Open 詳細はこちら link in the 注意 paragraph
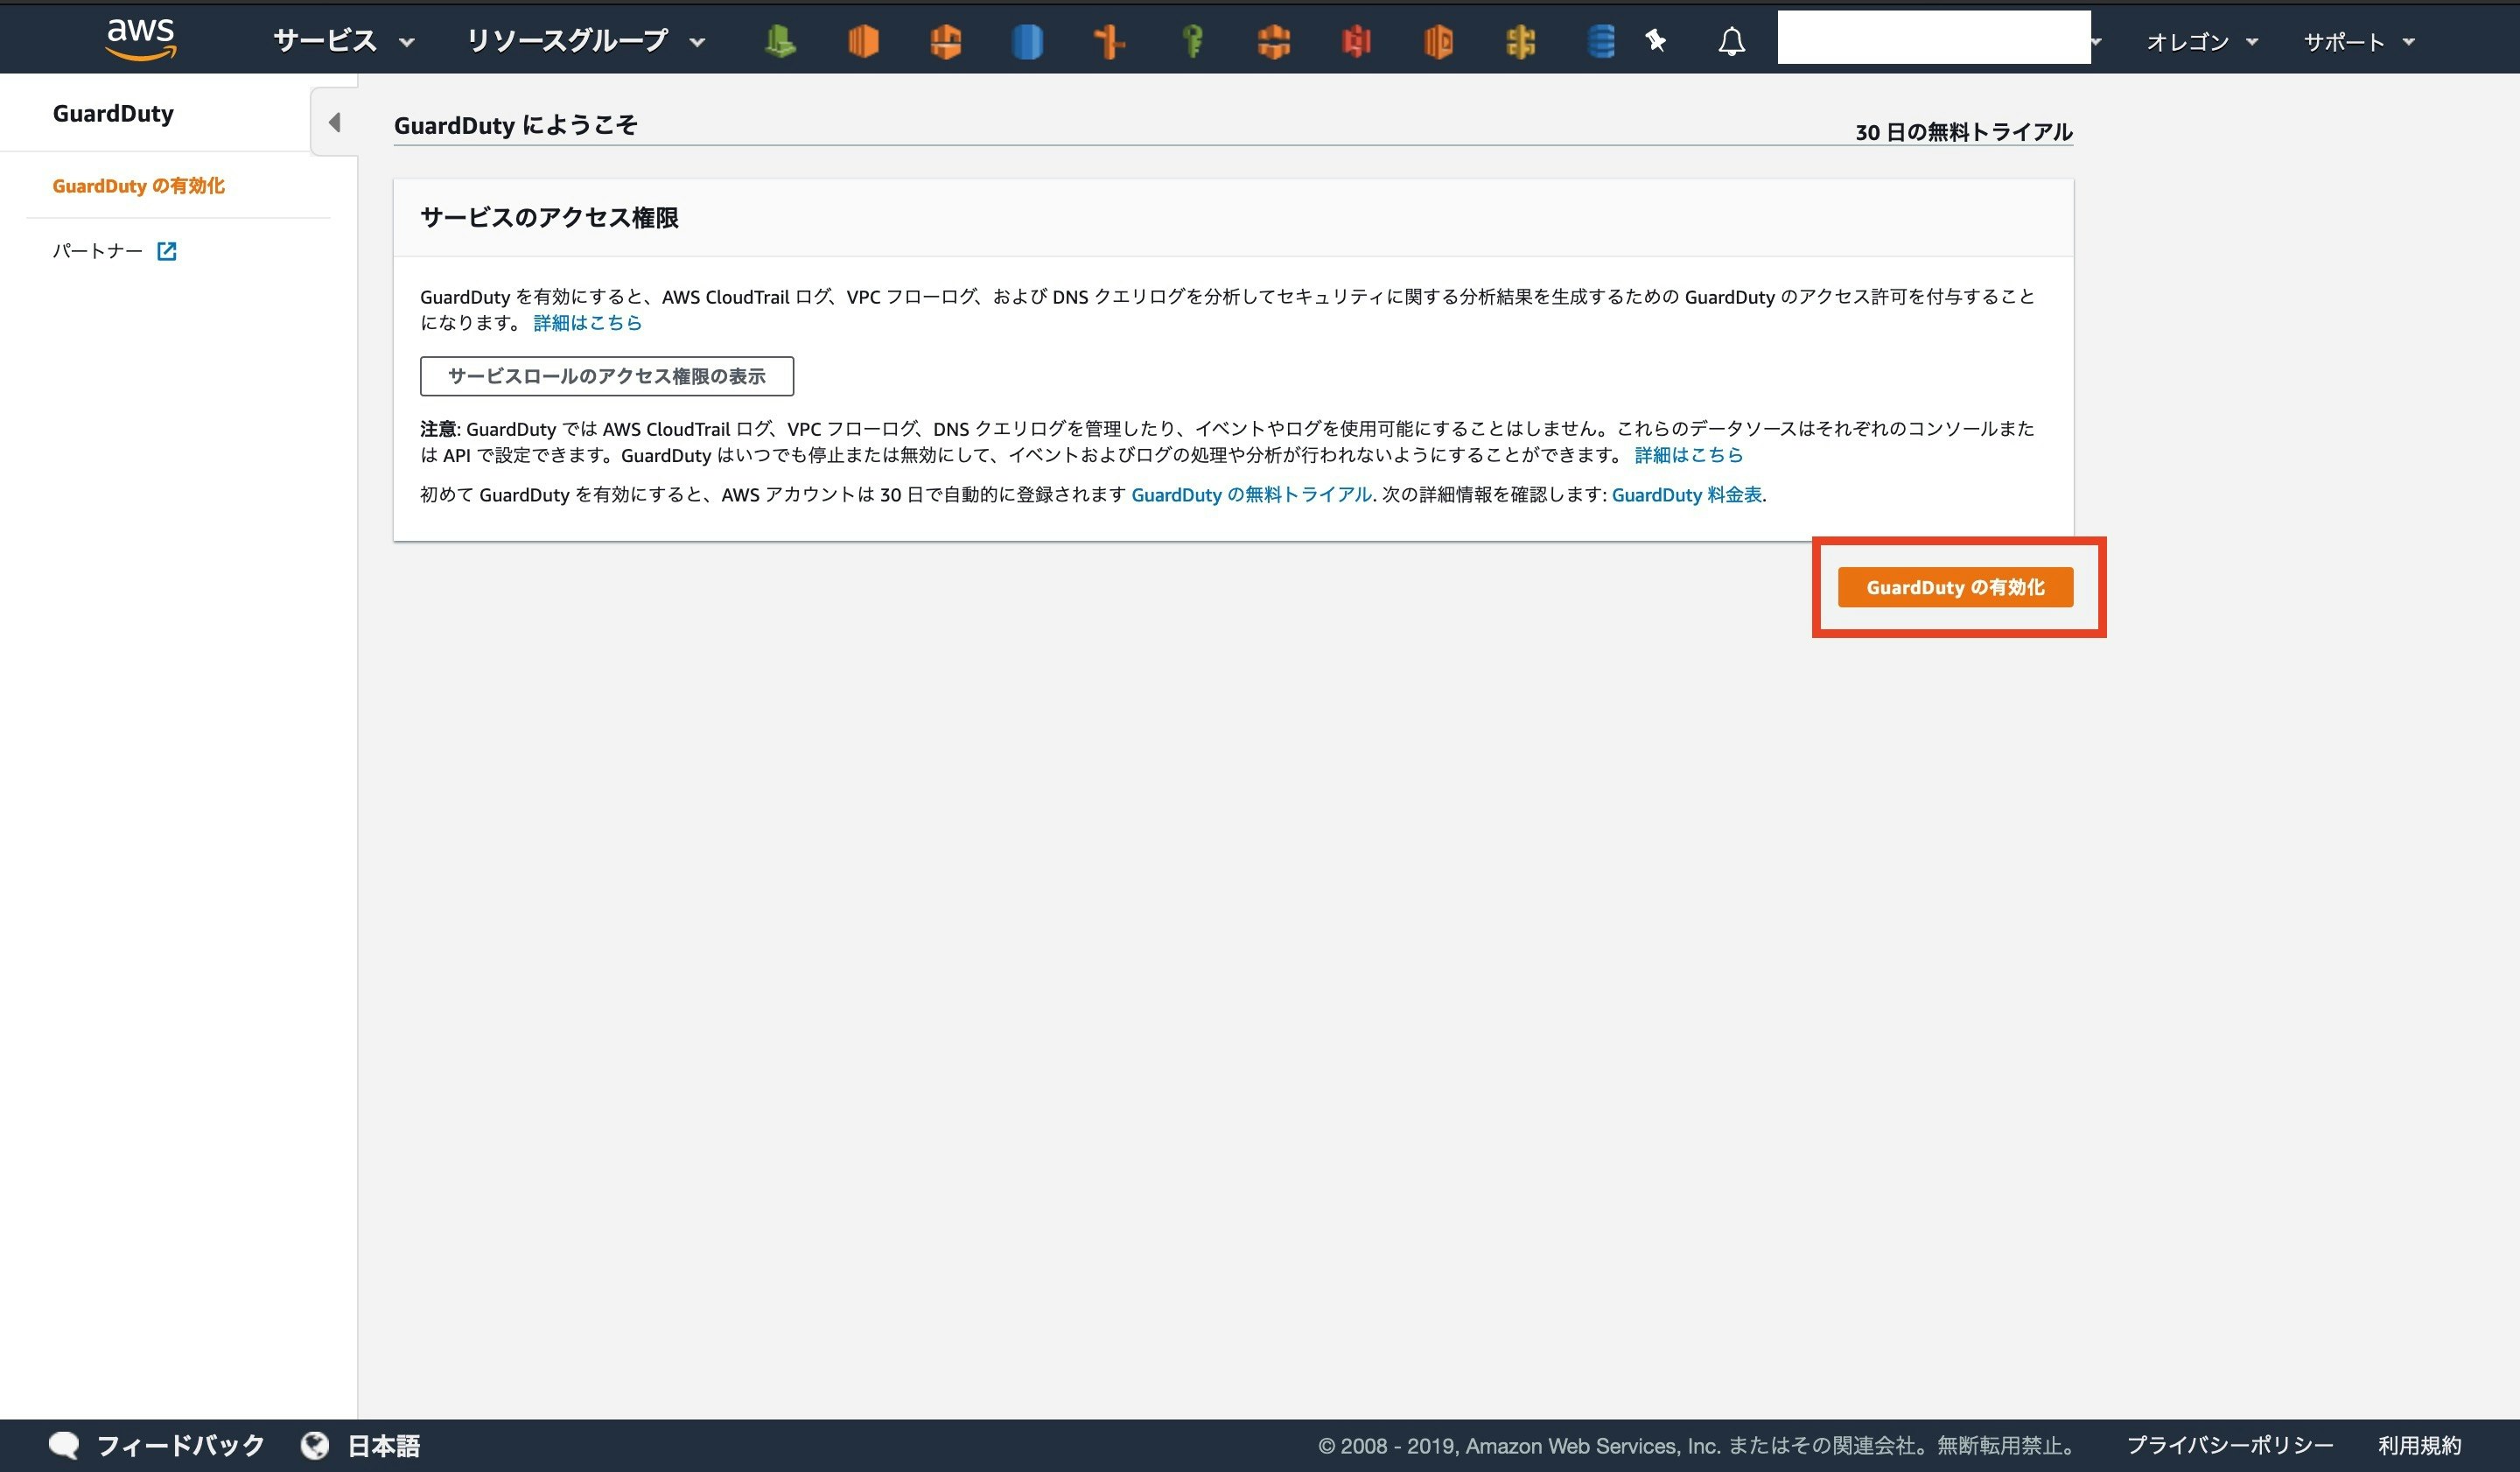Viewport: 2520px width, 1472px height. coord(1689,455)
